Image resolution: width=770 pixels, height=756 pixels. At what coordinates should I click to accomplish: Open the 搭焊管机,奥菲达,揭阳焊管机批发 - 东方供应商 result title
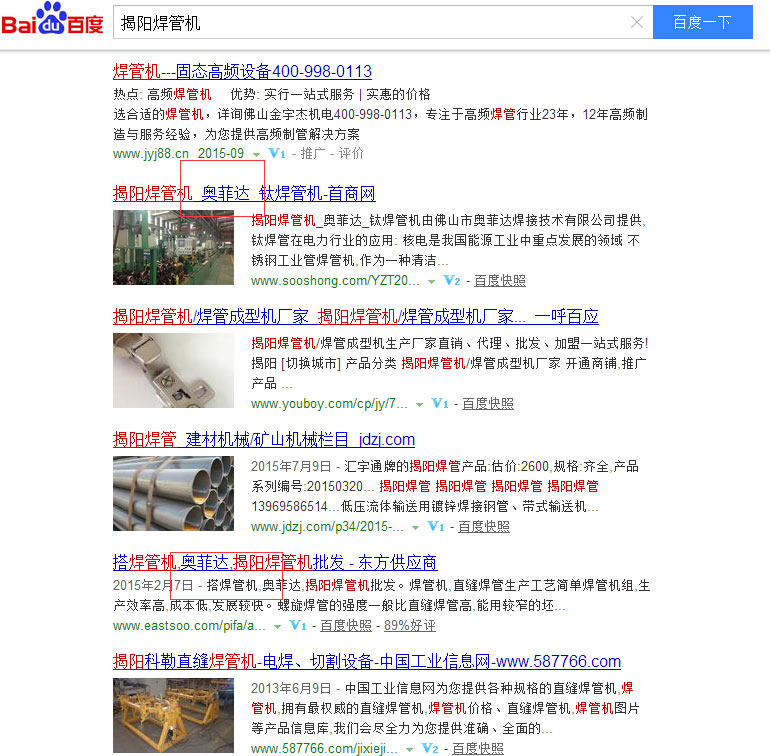[x=275, y=562]
